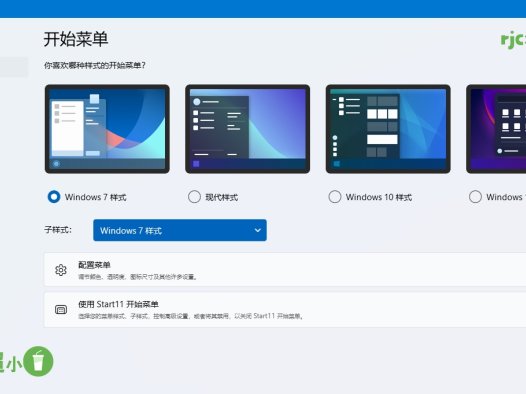
Task: Select the Windows 7 样式 radio button
Action: coord(54,197)
